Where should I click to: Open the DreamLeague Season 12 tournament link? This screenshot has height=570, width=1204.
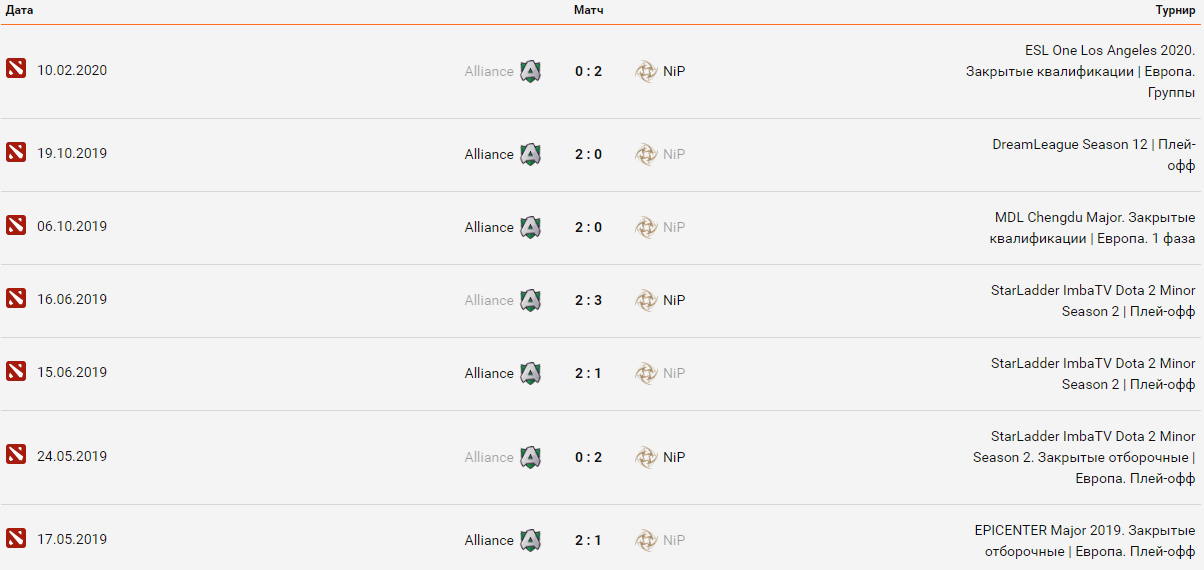[1093, 154]
